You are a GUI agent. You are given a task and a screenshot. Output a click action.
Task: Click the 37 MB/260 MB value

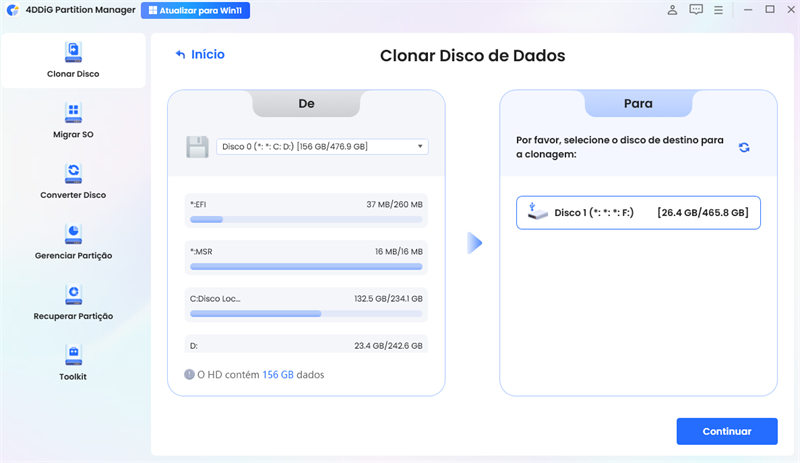(394, 204)
